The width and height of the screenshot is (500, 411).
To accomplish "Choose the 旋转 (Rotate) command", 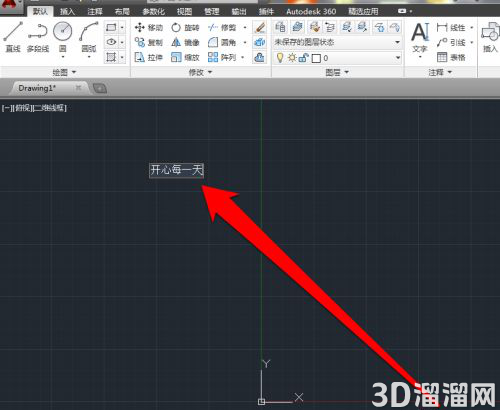I will pyautogui.click(x=185, y=27).
